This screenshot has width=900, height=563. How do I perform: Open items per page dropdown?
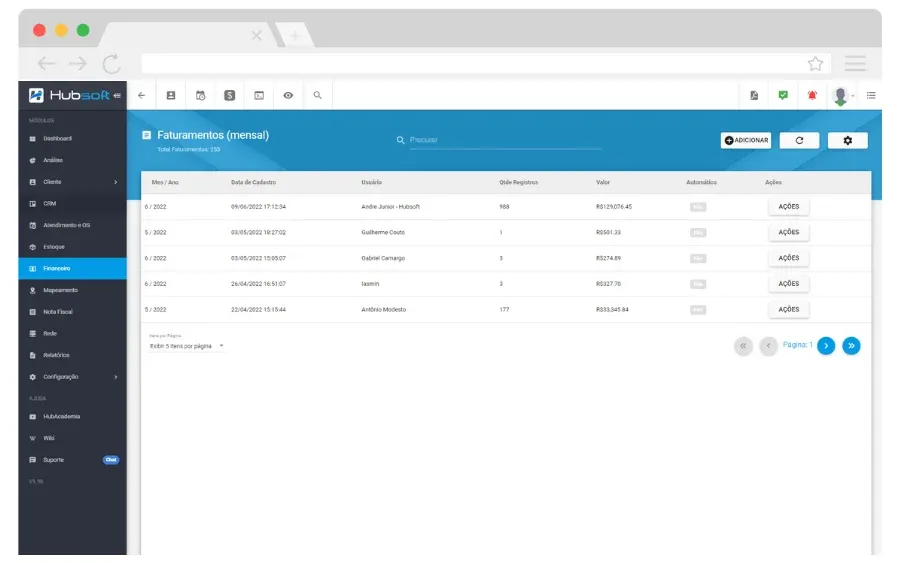(186, 346)
